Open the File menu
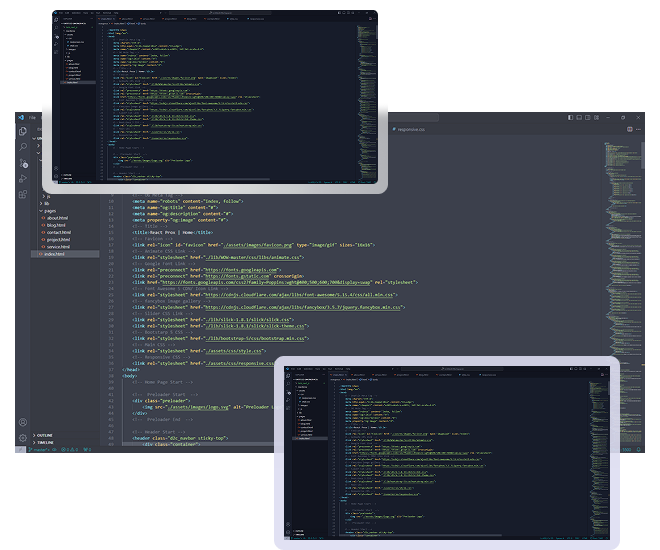 pyautogui.click(x=32, y=117)
